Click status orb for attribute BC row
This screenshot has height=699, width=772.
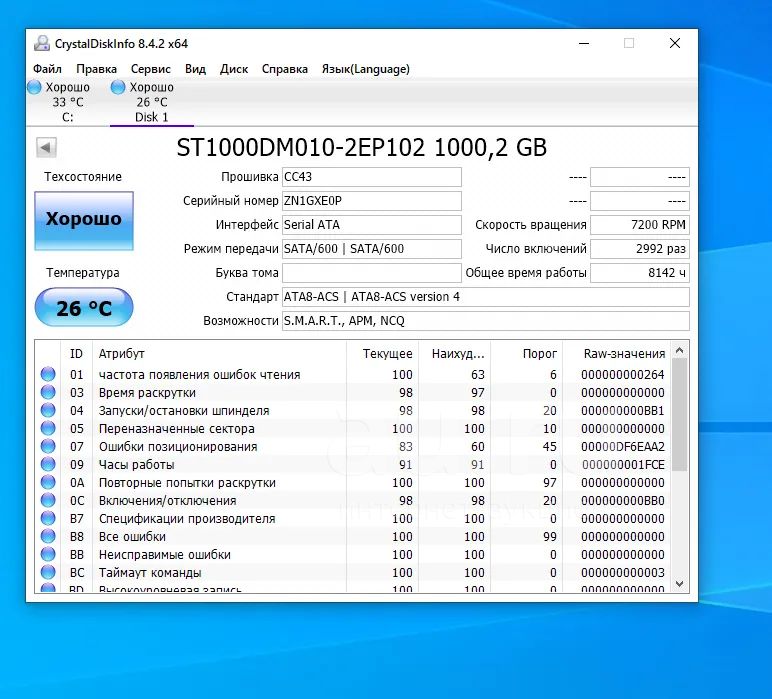(48, 572)
